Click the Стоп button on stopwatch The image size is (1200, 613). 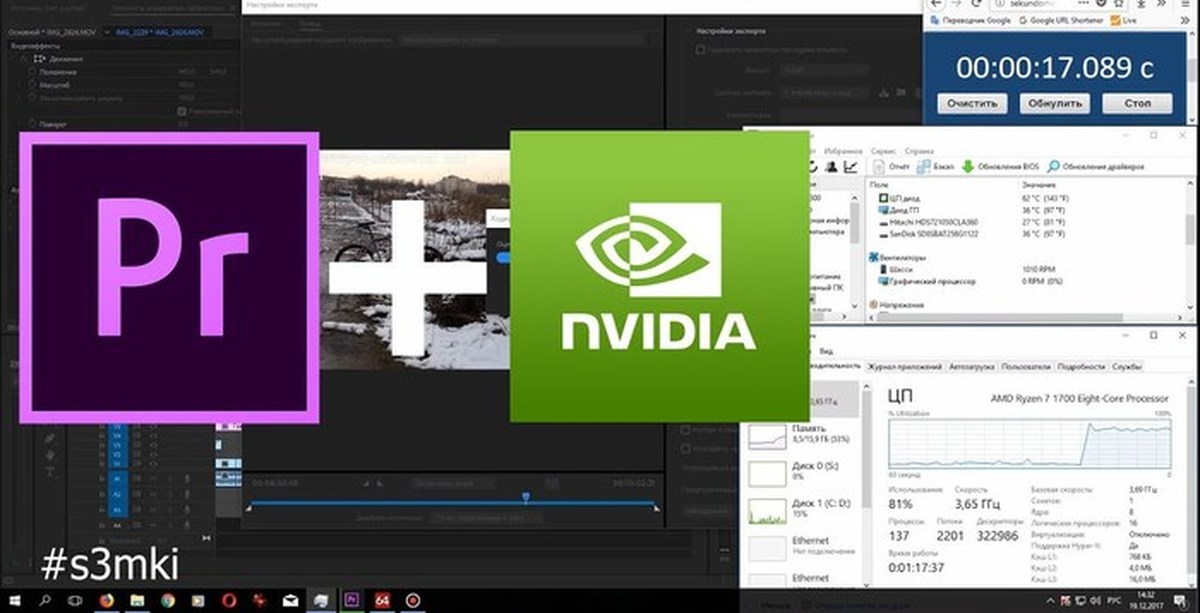tap(1137, 103)
